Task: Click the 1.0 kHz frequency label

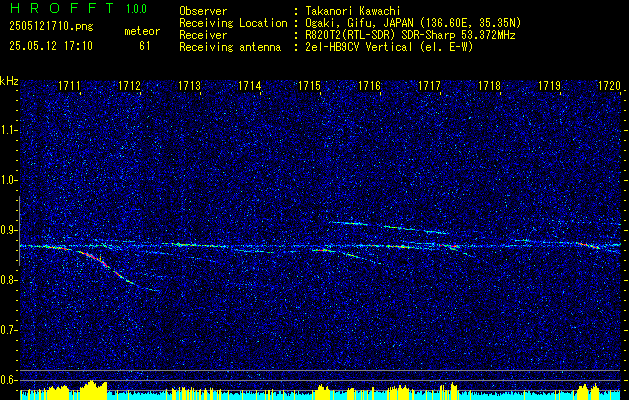Action: click(x=8, y=180)
